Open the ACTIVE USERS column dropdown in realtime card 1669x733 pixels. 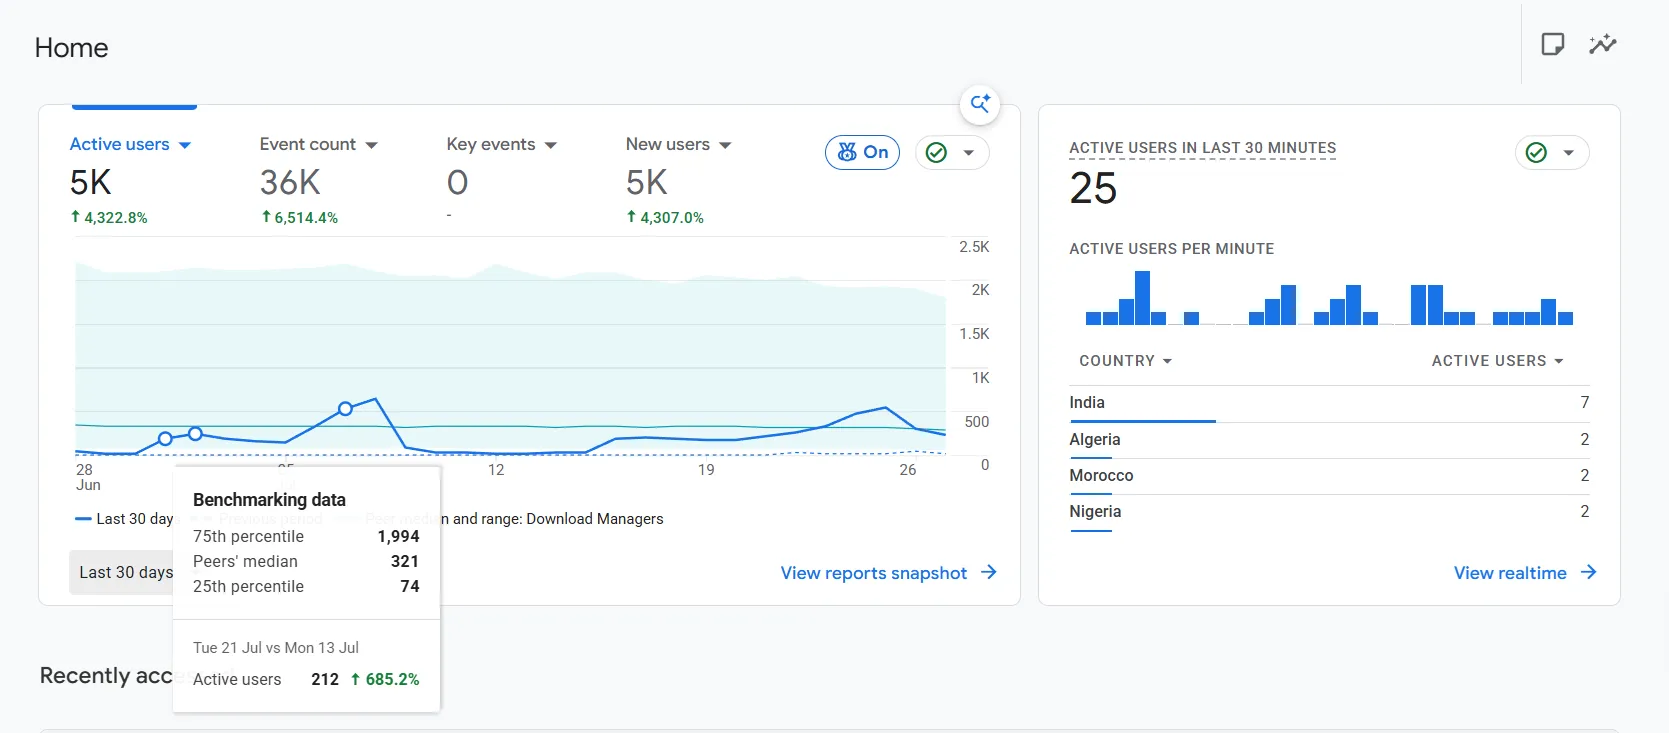(x=1497, y=361)
